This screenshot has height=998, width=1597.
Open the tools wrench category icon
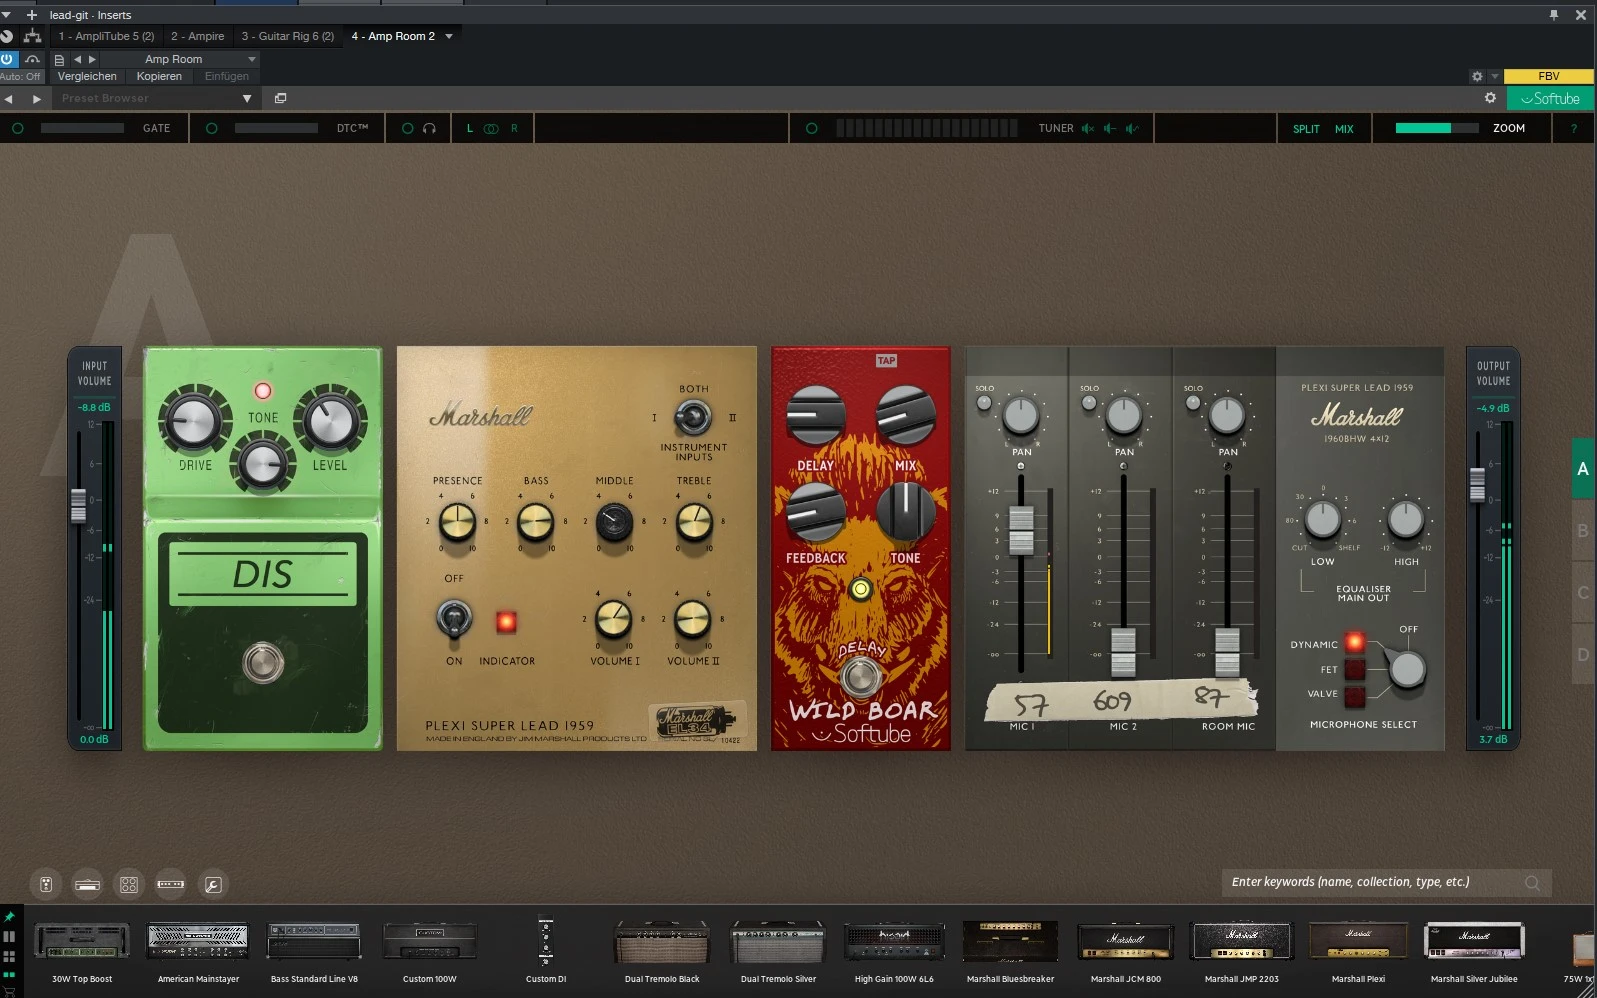tap(212, 885)
